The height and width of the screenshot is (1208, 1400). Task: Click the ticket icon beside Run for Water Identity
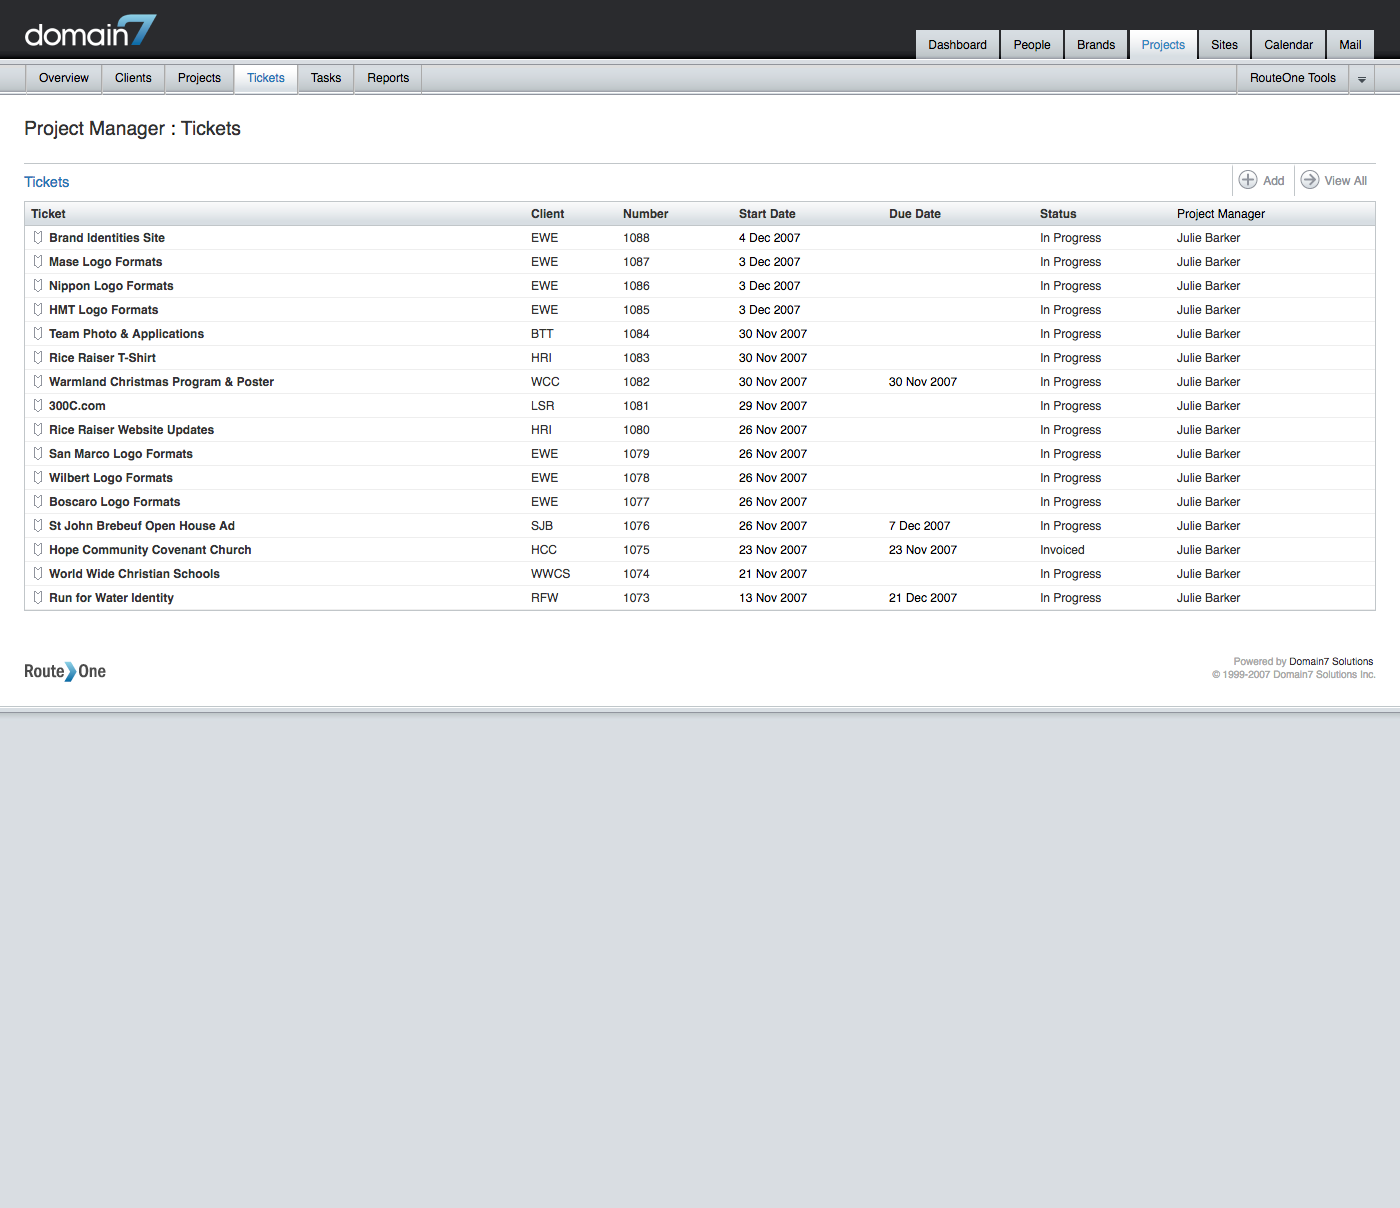(38, 598)
